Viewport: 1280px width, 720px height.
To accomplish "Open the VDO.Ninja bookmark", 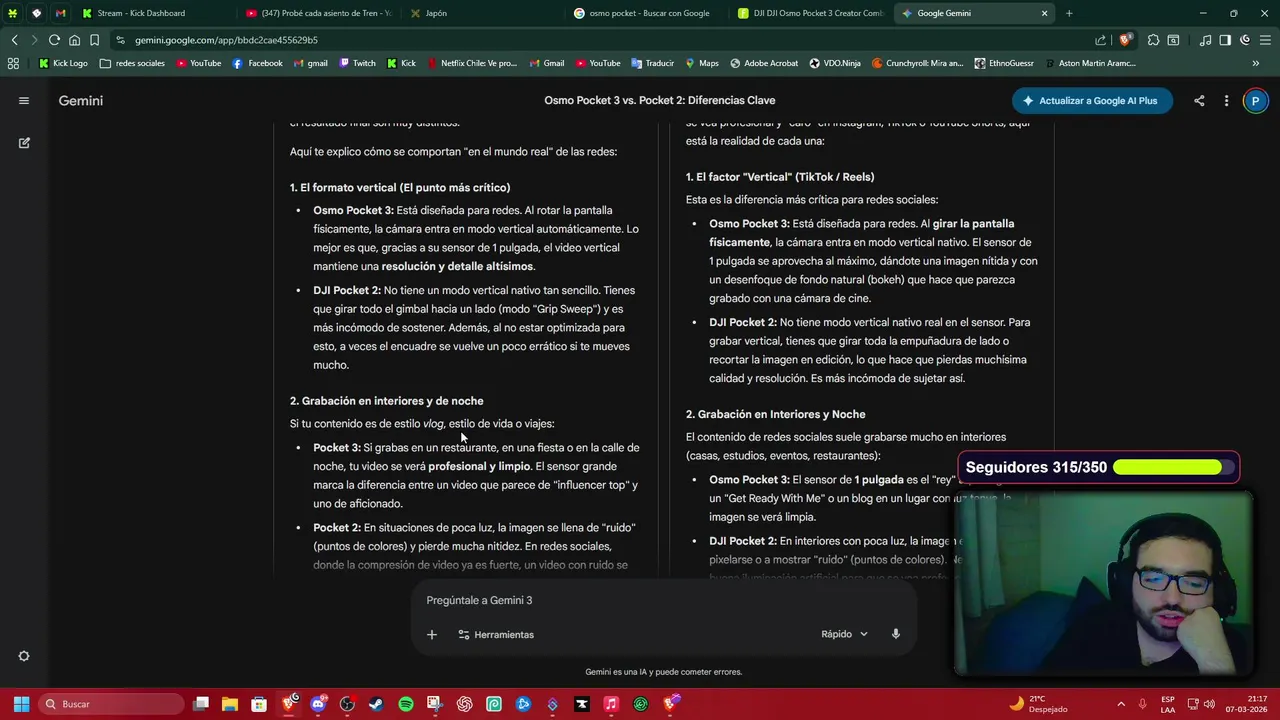I will pyautogui.click(x=835, y=63).
